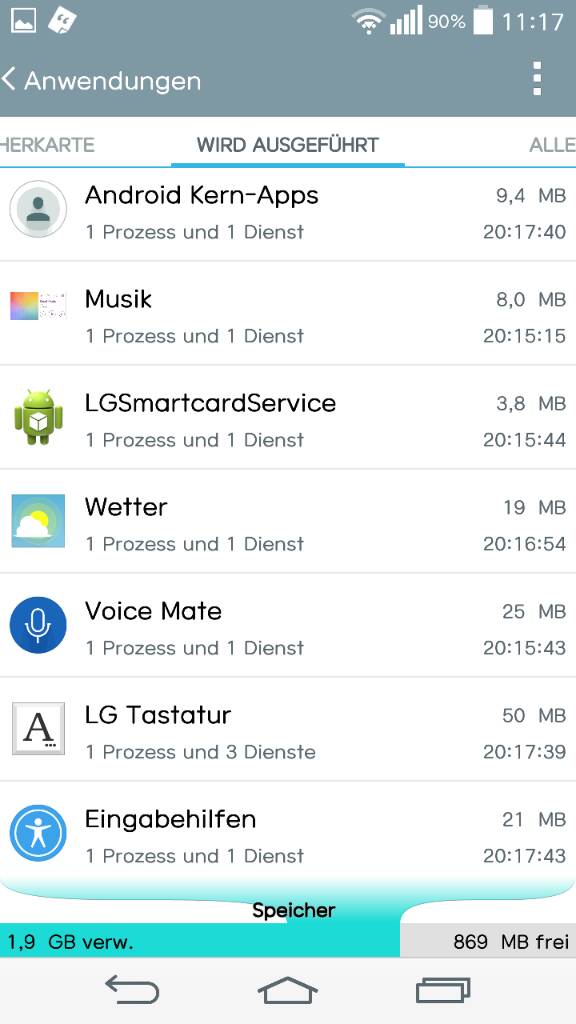Select the WIRD AUSGEFÜHRT tab
Image resolution: width=576 pixels, height=1024 pixels.
coord(288,144)
